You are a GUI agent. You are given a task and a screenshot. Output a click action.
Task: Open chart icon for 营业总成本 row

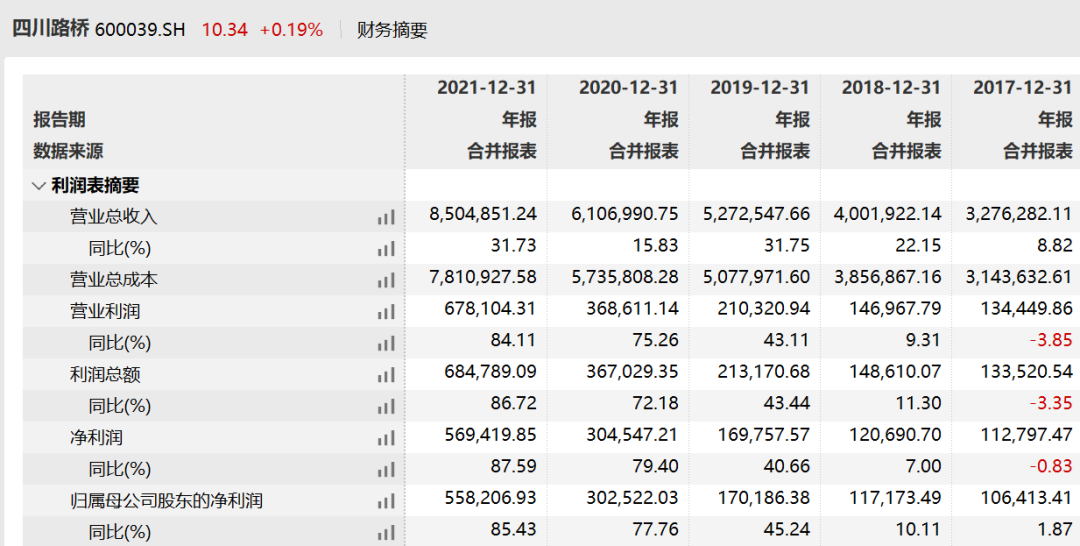(x=386, y=280)
